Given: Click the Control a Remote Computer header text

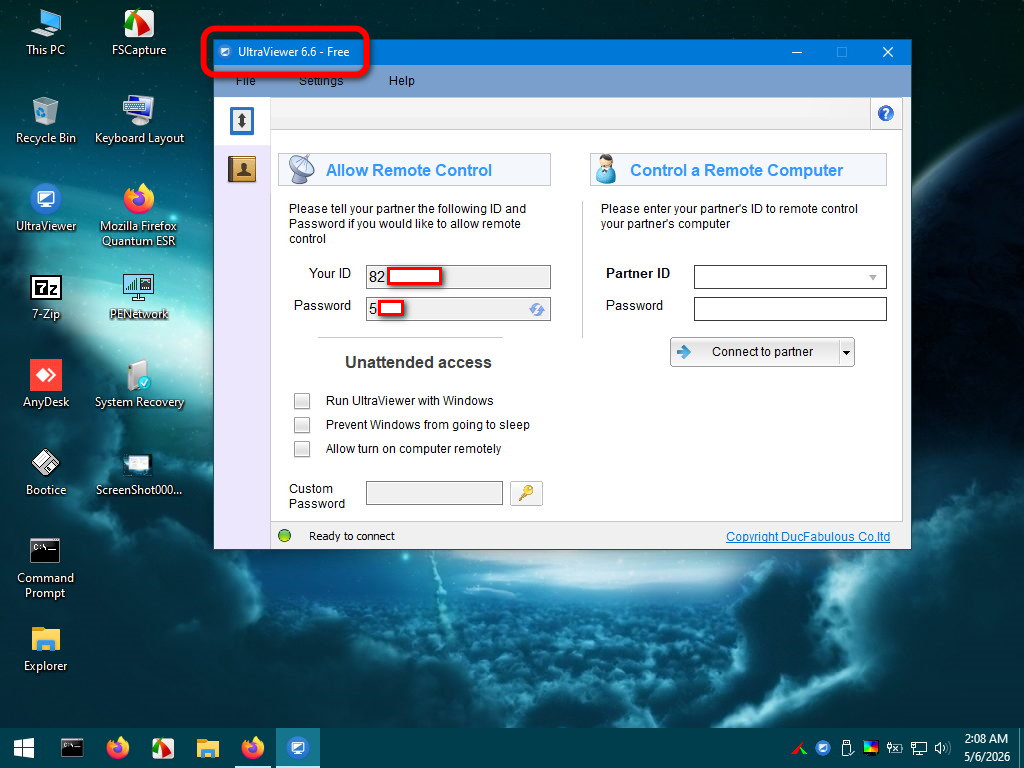Looking at the screenshot, I should 737,170.
